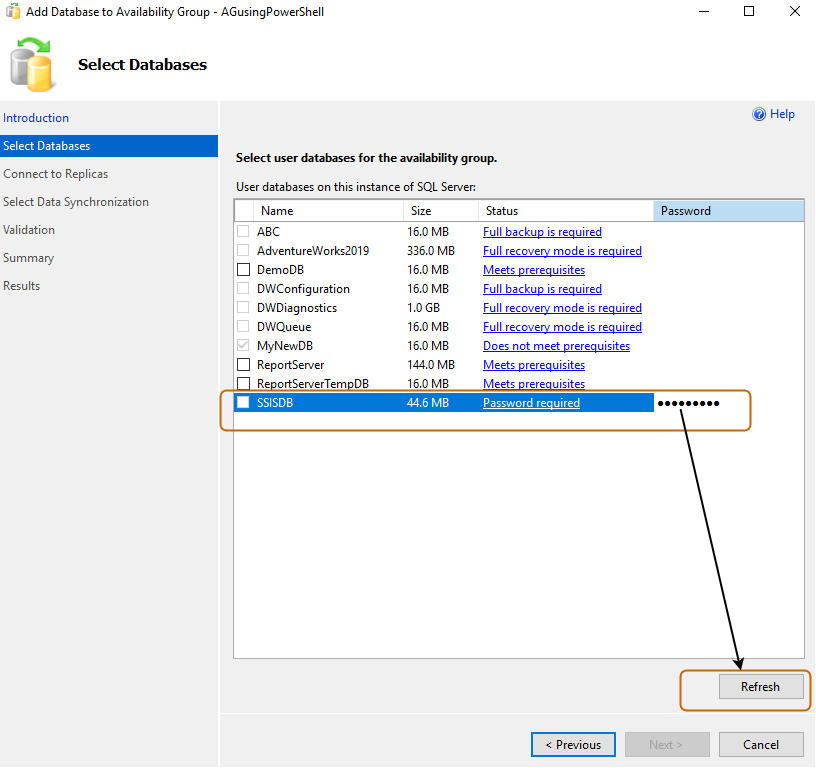The width and height of the screenshot is (816, 768).
Task: Click the Previous button
Action: coord(573,744)
